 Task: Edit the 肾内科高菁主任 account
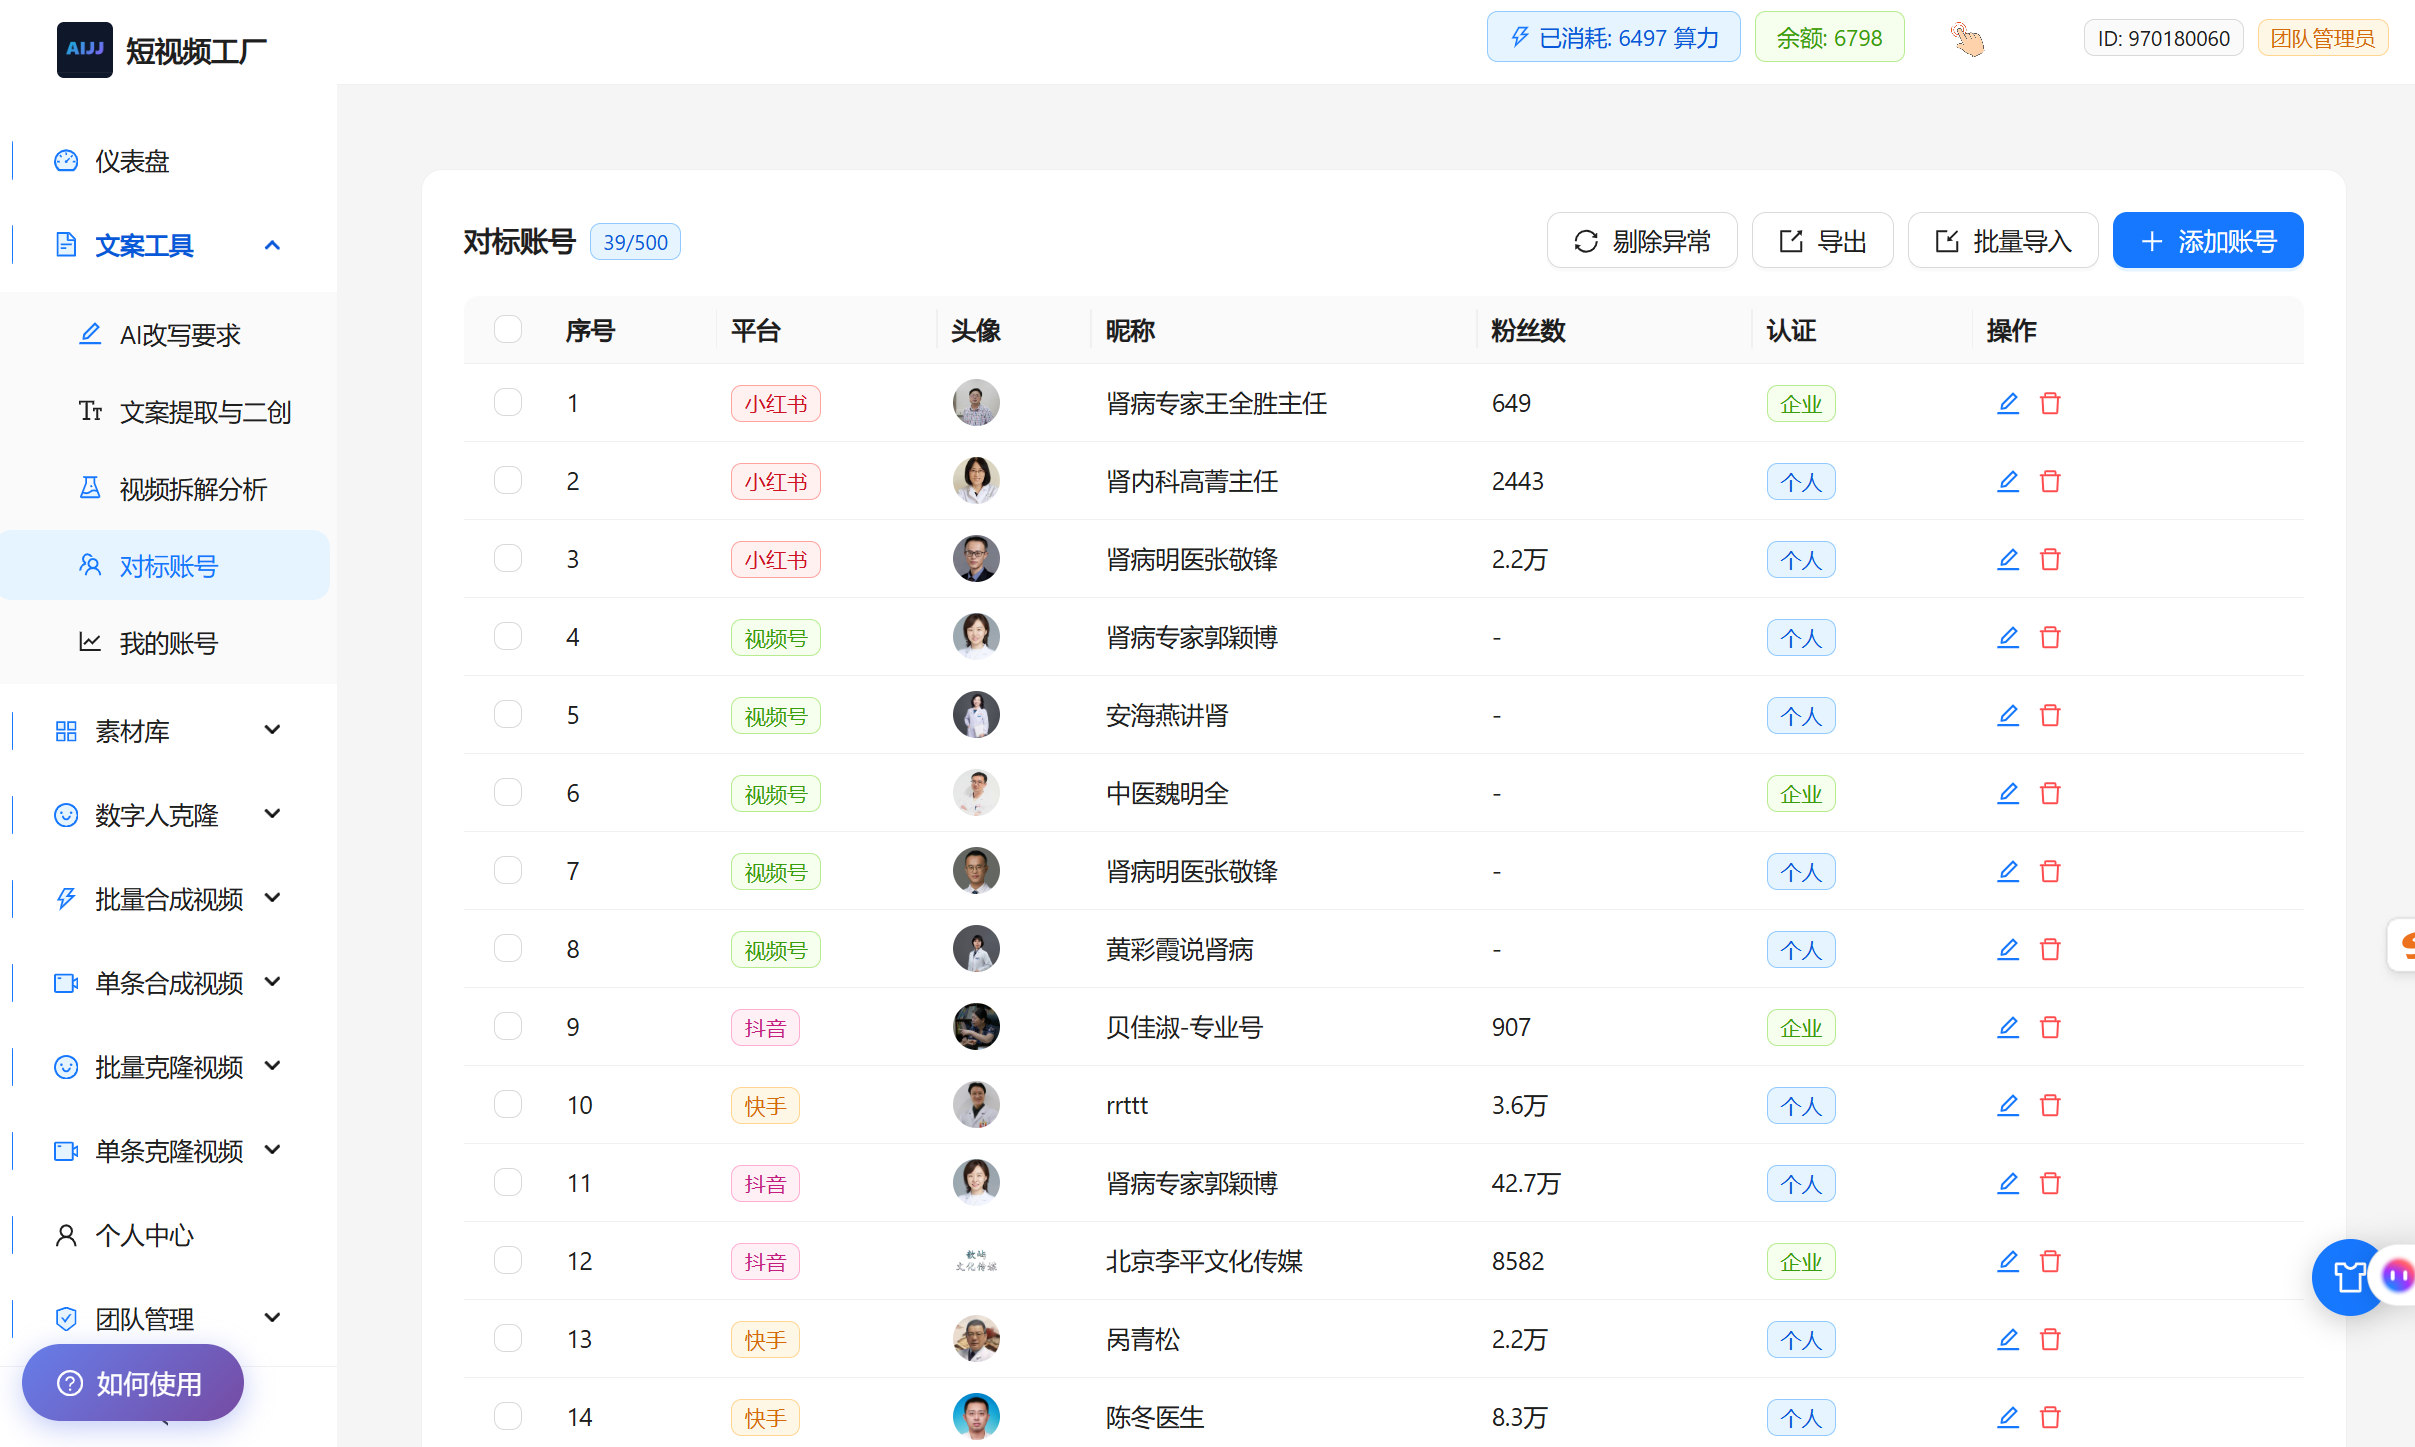(x=2007, y=481)
